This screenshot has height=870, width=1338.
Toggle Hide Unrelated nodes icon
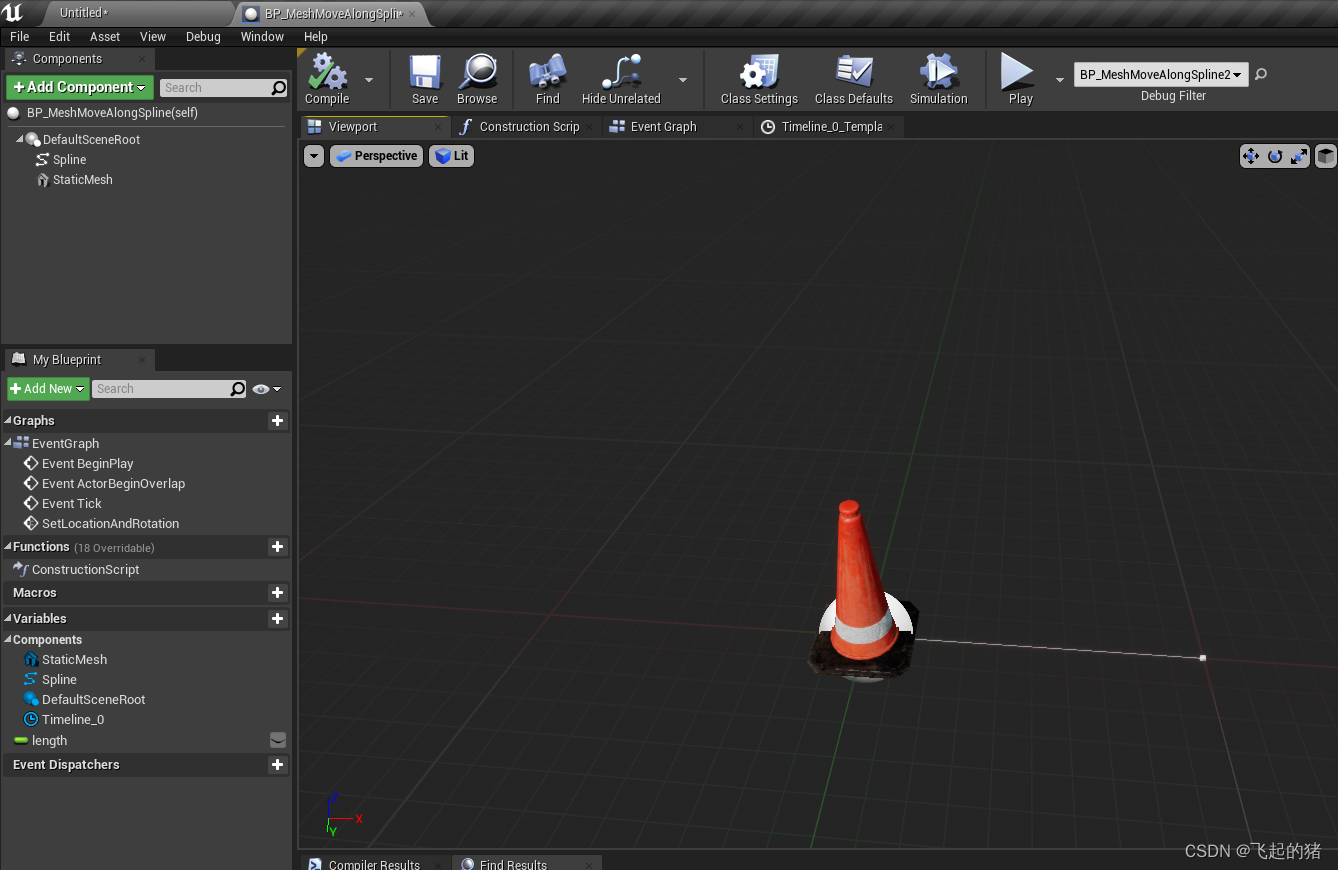coord(621,74)
